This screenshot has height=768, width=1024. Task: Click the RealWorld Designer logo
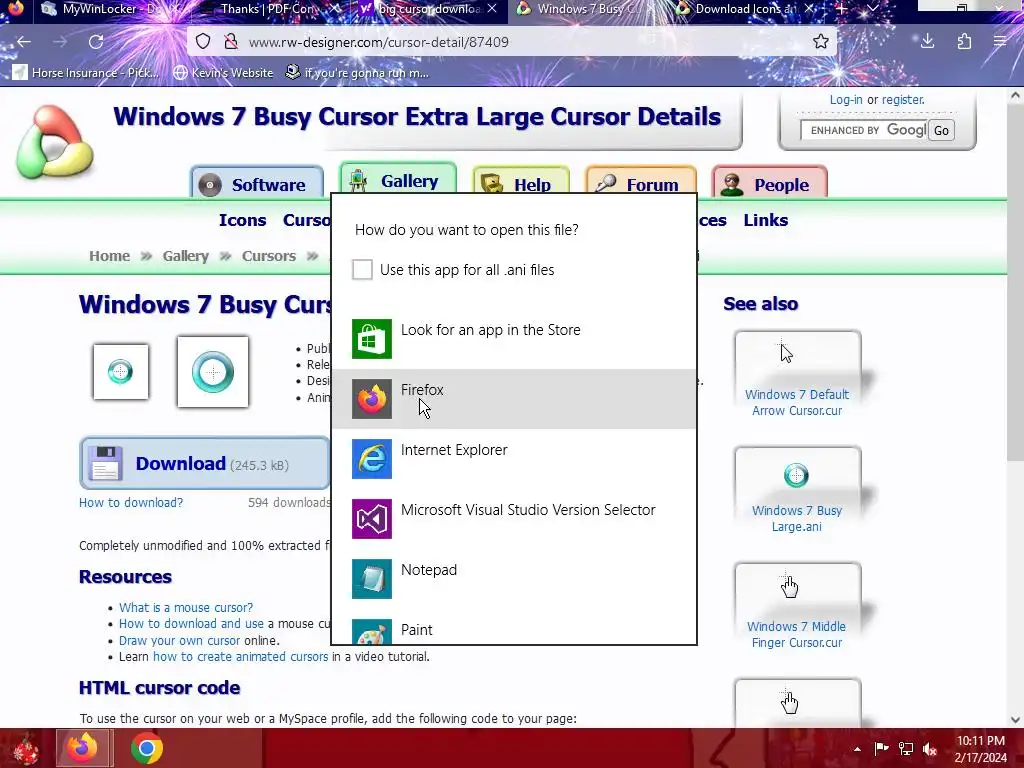coord(54,142)
